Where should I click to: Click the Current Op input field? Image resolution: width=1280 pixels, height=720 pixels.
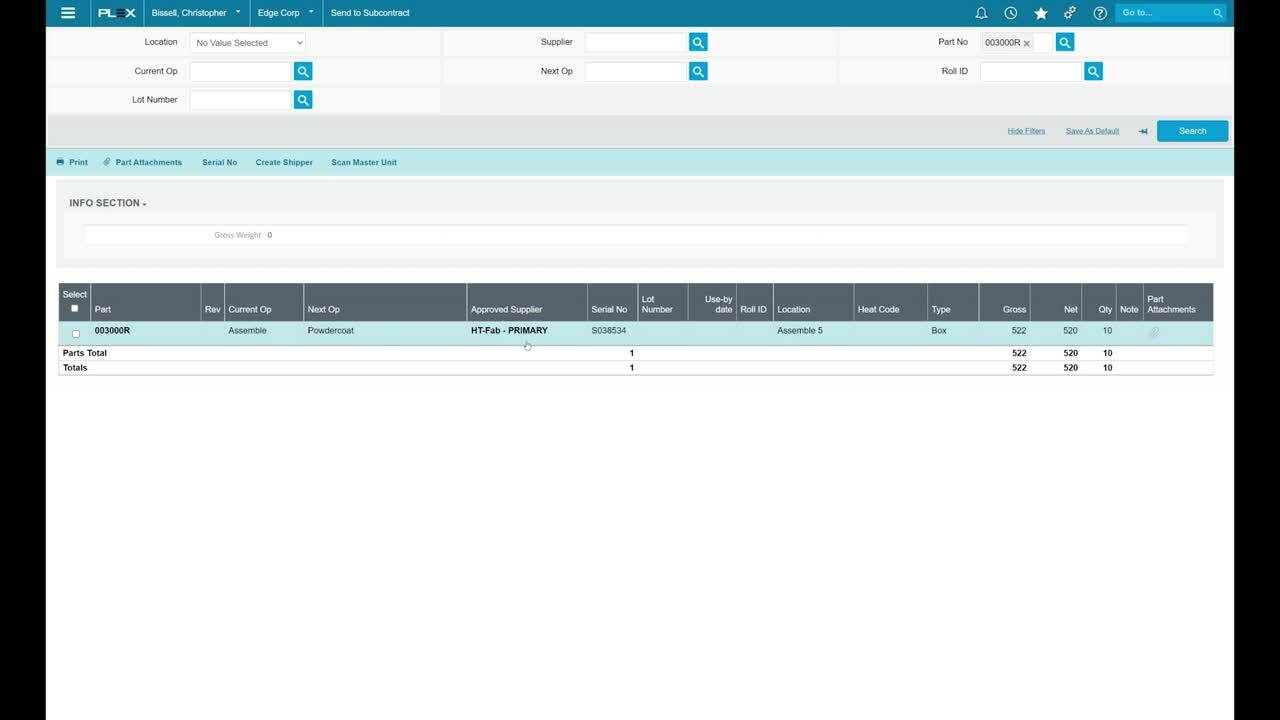point(241,71)
